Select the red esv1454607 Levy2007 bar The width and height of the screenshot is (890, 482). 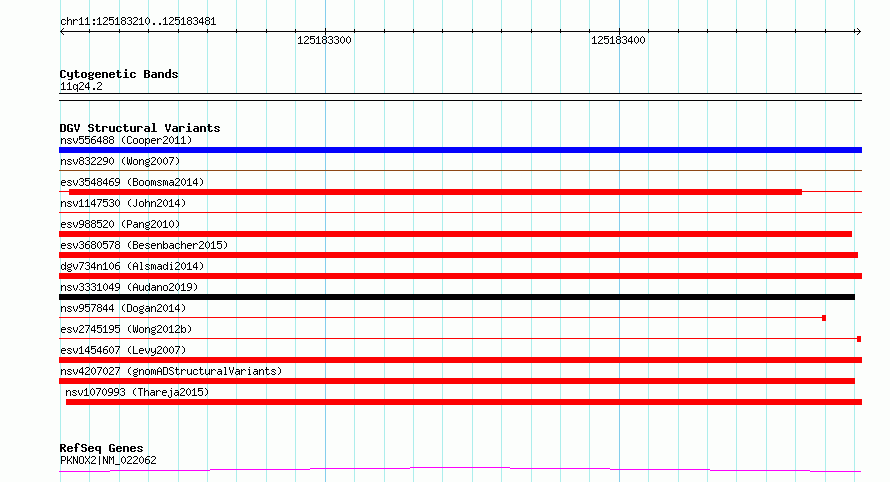pos(460,360)
